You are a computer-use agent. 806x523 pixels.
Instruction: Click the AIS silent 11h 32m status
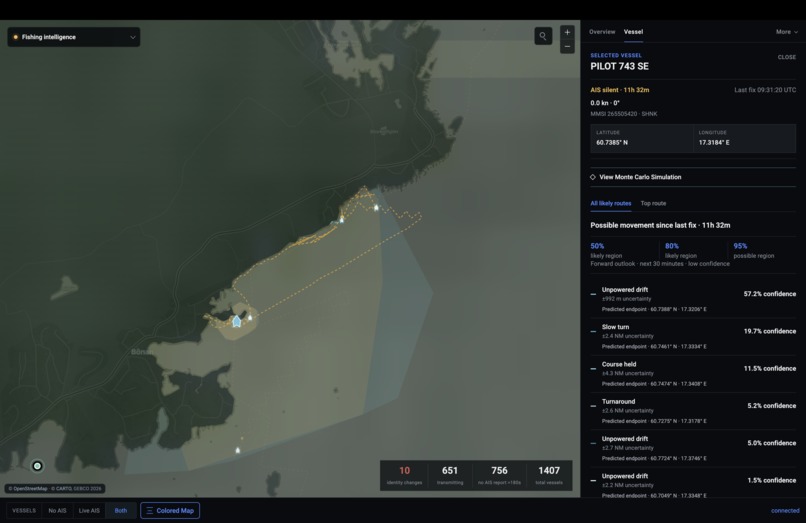619,90
